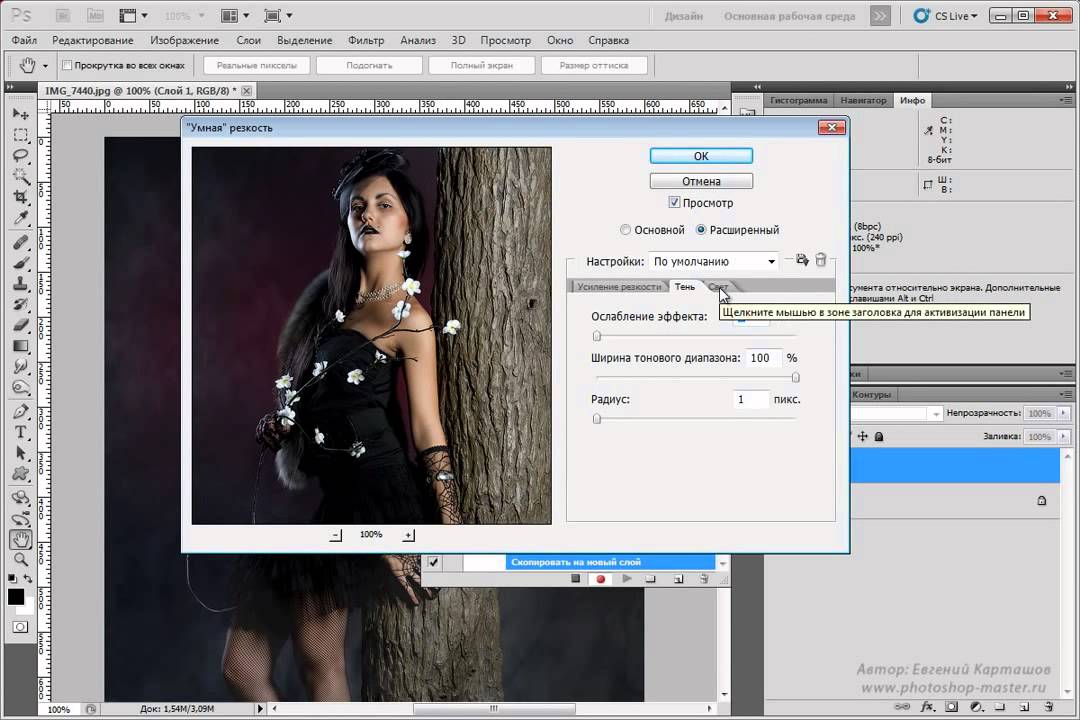This screenshot has height=720, width=1080.
Task: Click the record button in Actions panel
Action: coord(601,579)
